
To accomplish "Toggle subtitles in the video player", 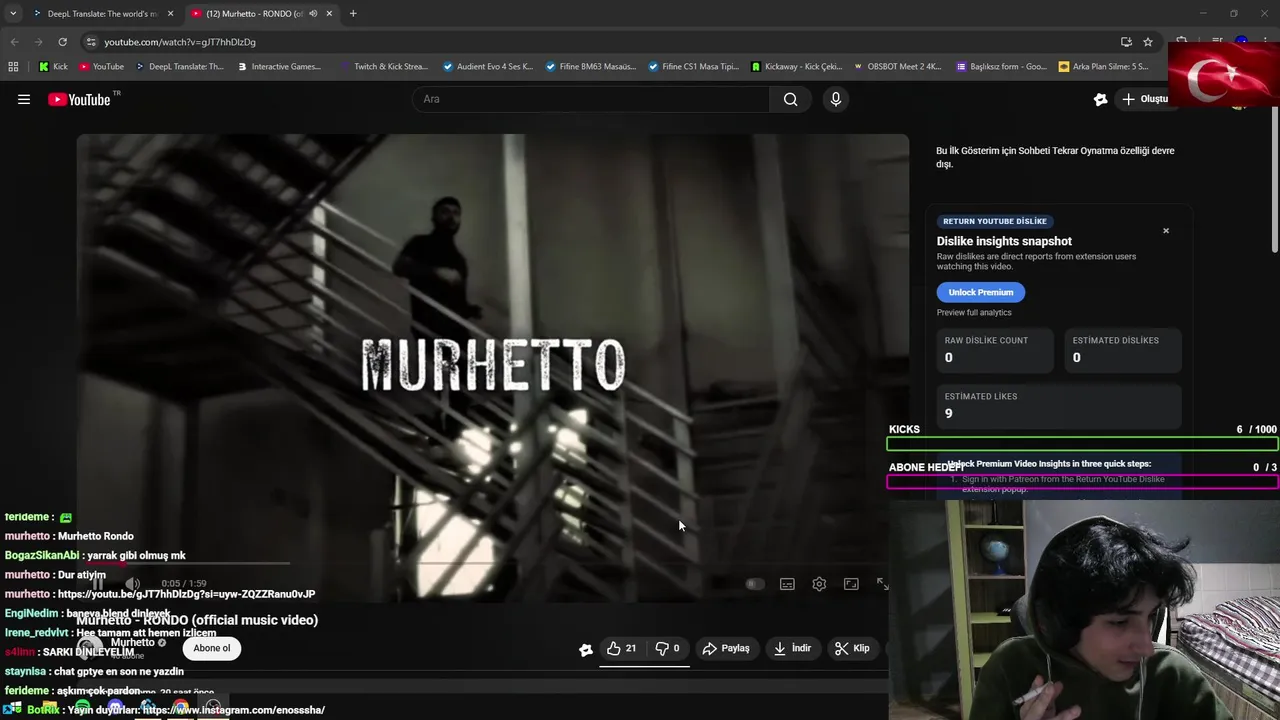I will click(x=787, y=584).
